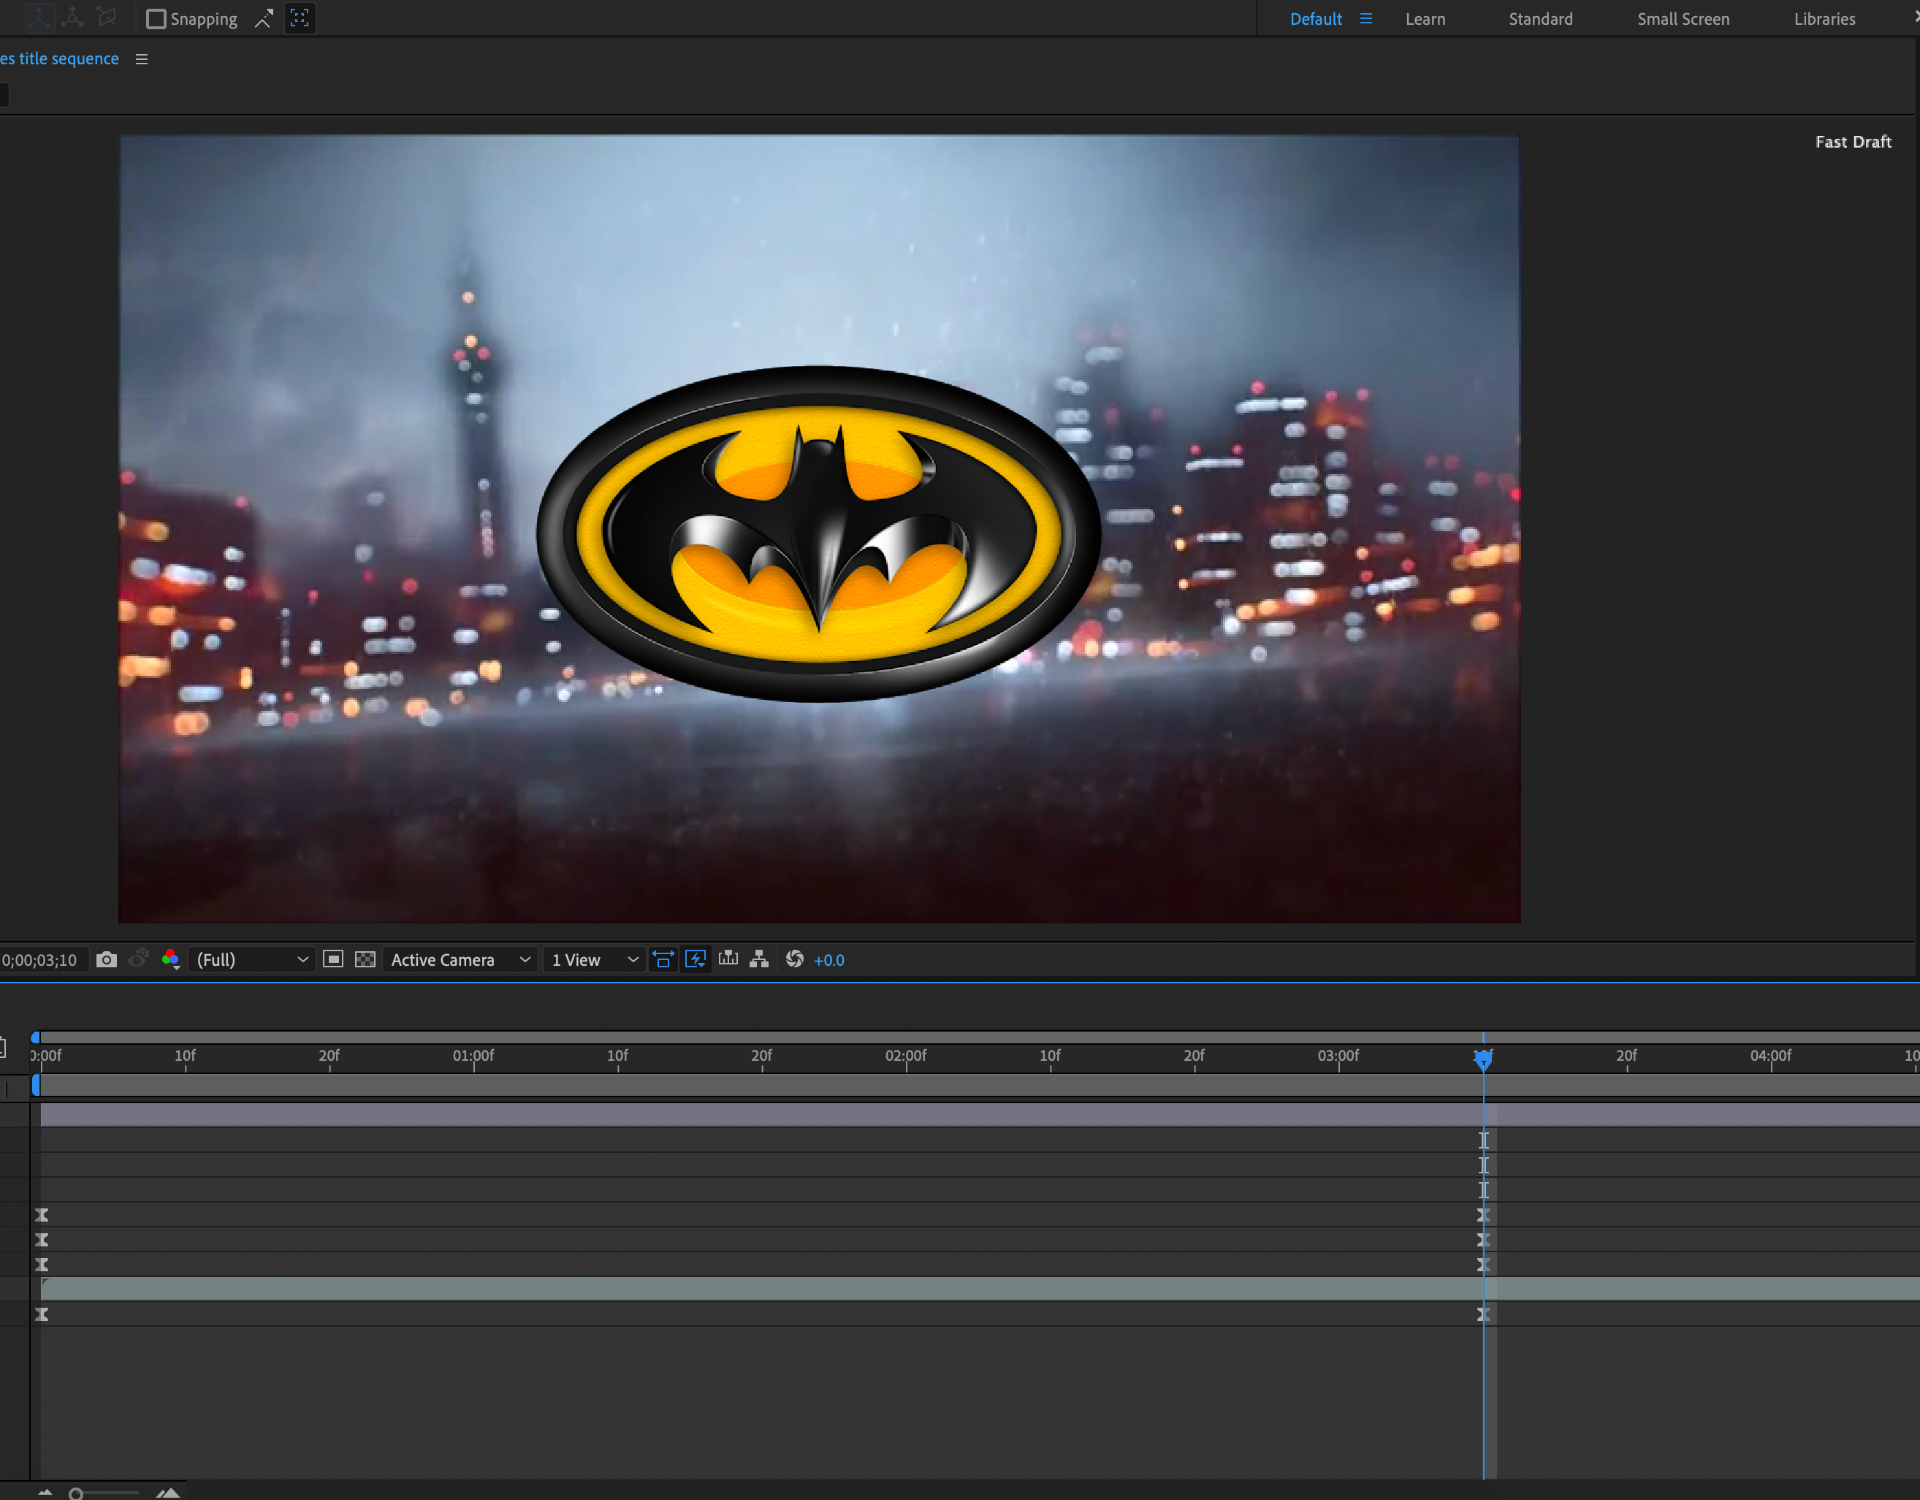Take a snapshot with camera icon
Image resolution: width=1920 pixels, height=1500 pixels.
[x=106, y=960]
